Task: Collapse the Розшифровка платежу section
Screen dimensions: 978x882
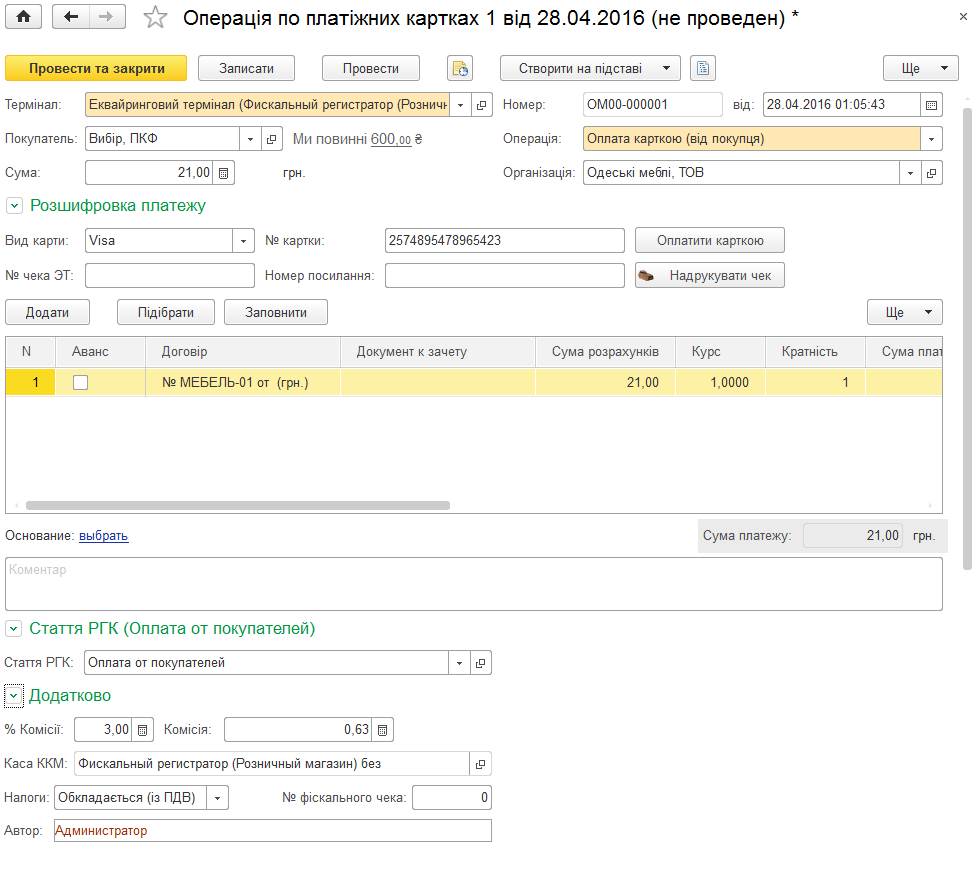Action: (14, 205)
